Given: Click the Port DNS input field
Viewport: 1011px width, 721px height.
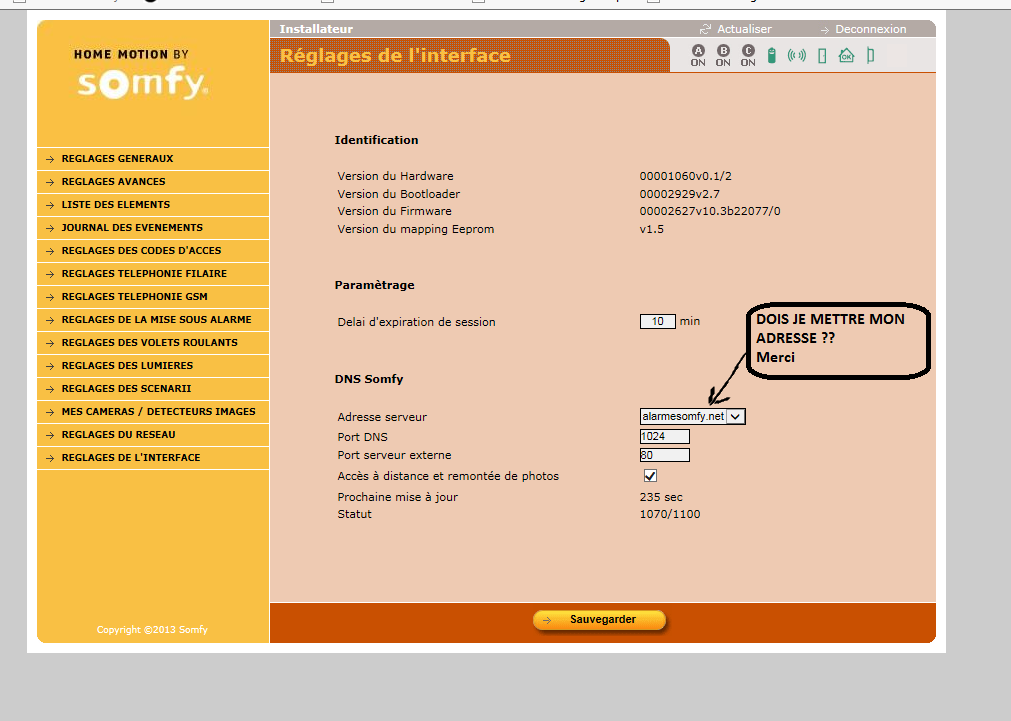Looking at the screenshot, I should (x=665, y=437).
